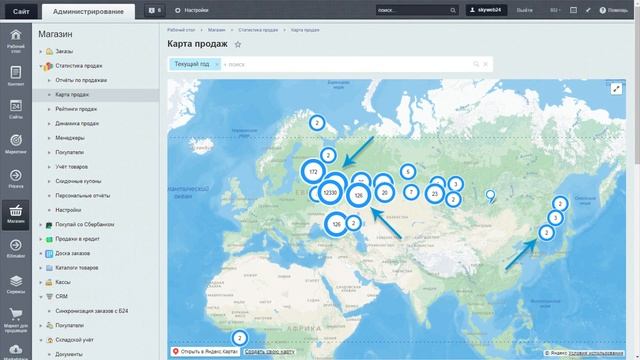Screen dimensions: 640x360
Task: Open Менеджеры statistics item
Action: point(70,138)
